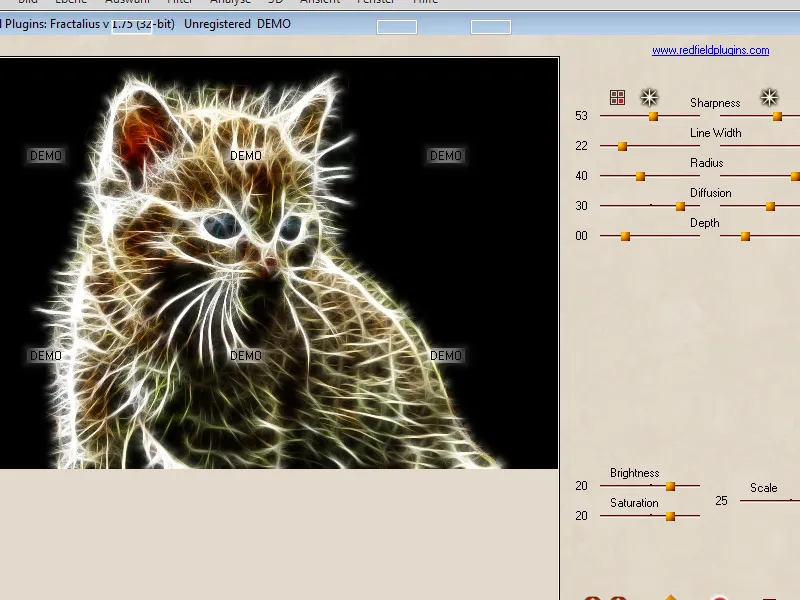Click the checkered pattern preview icon above the sliders
Screen dimensions: 800x600
click(x=617, y=97)
